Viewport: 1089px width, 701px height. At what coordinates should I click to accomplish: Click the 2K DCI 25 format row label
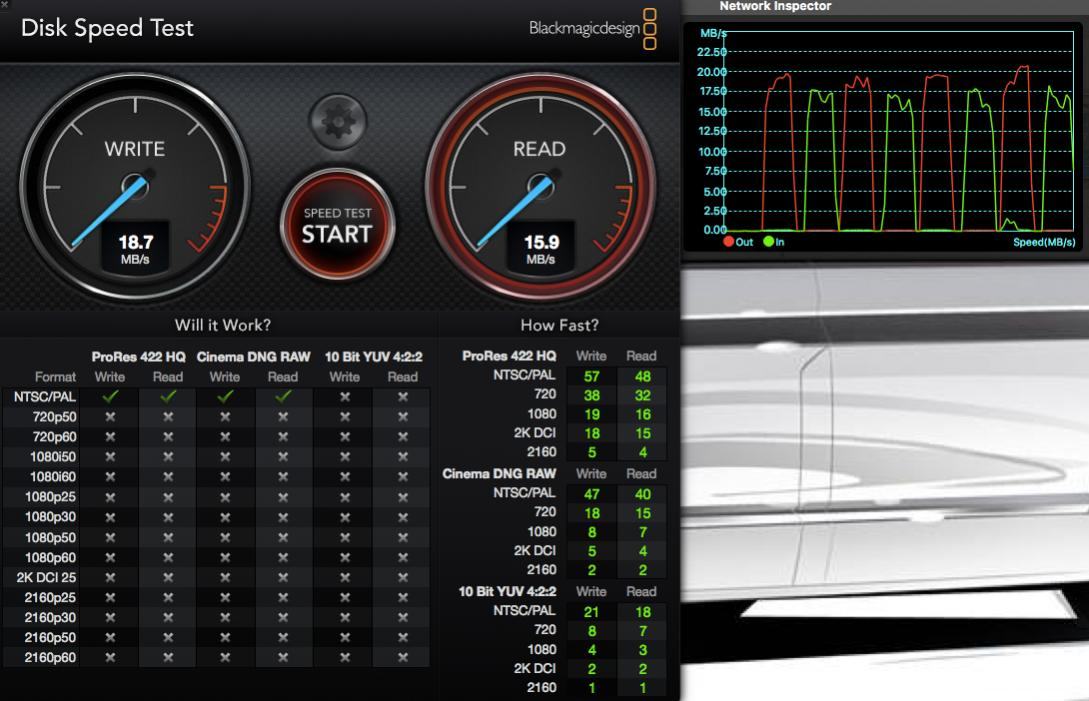(x=47, y=577)
